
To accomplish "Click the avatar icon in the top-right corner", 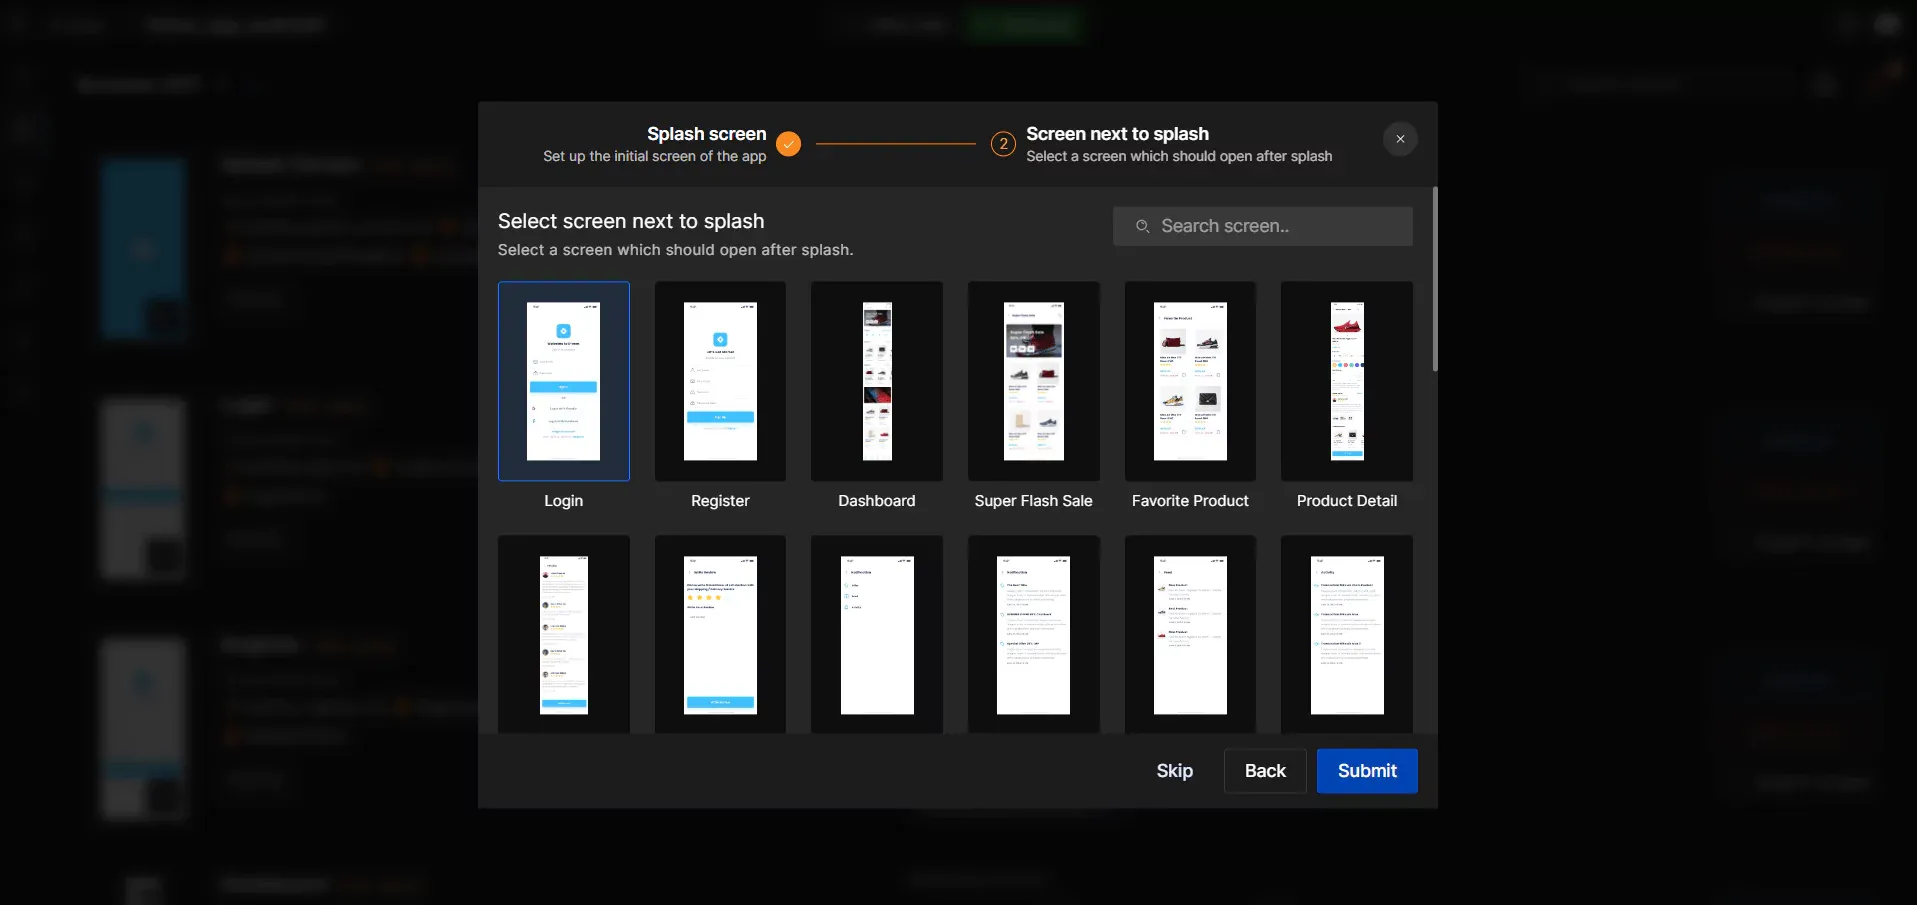I will point(1888,24).
